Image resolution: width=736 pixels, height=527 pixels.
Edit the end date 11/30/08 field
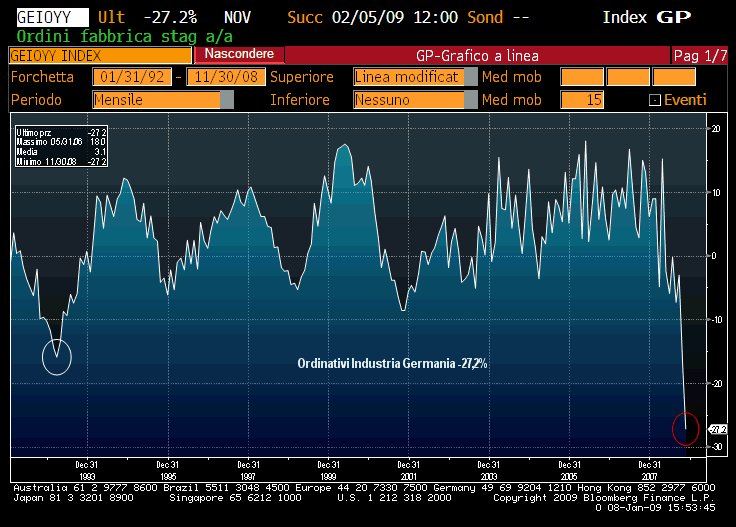pos(226,76)
